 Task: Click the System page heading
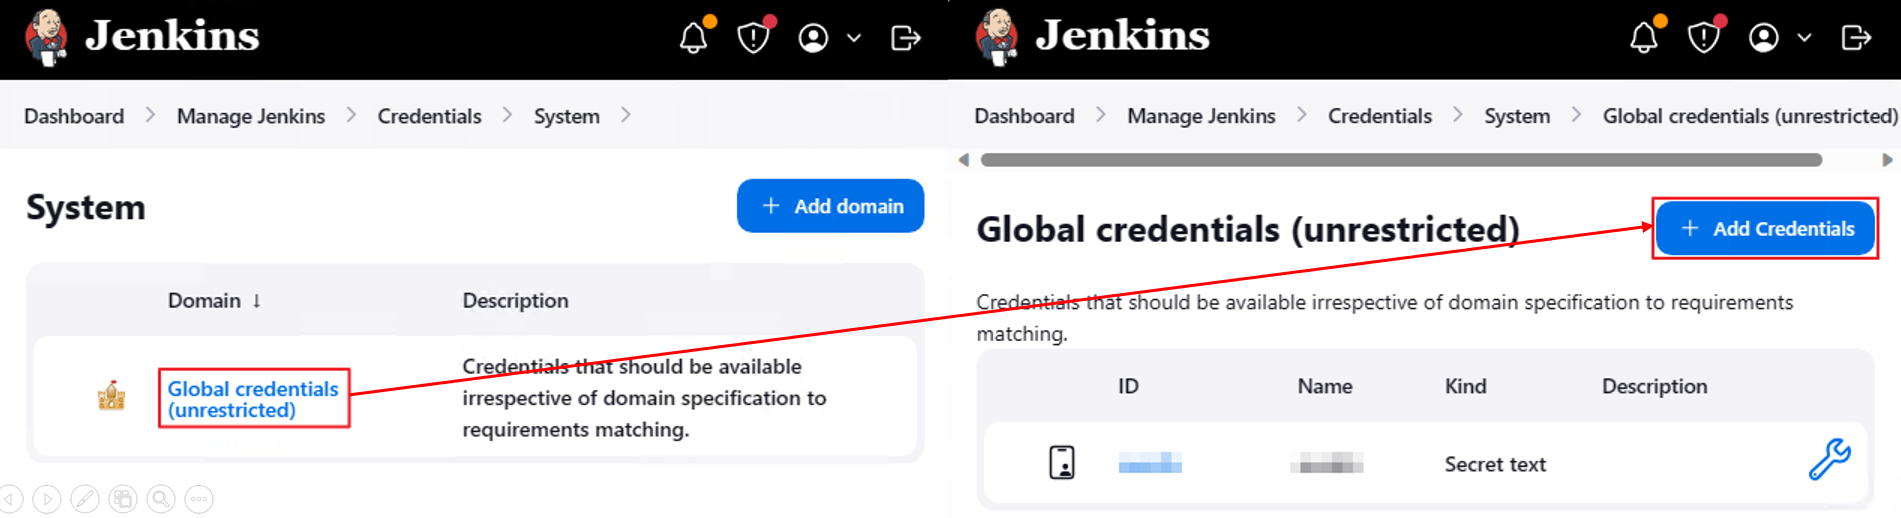(86, 207)
